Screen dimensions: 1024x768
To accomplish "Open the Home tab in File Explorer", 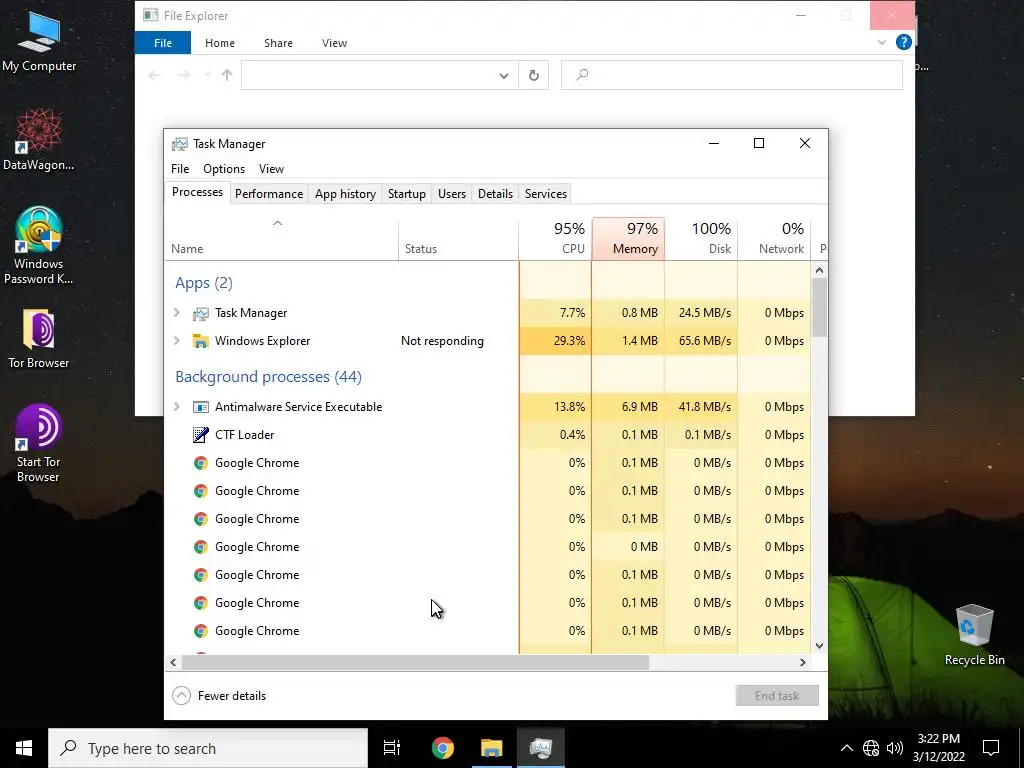I will tap(219, 42).
